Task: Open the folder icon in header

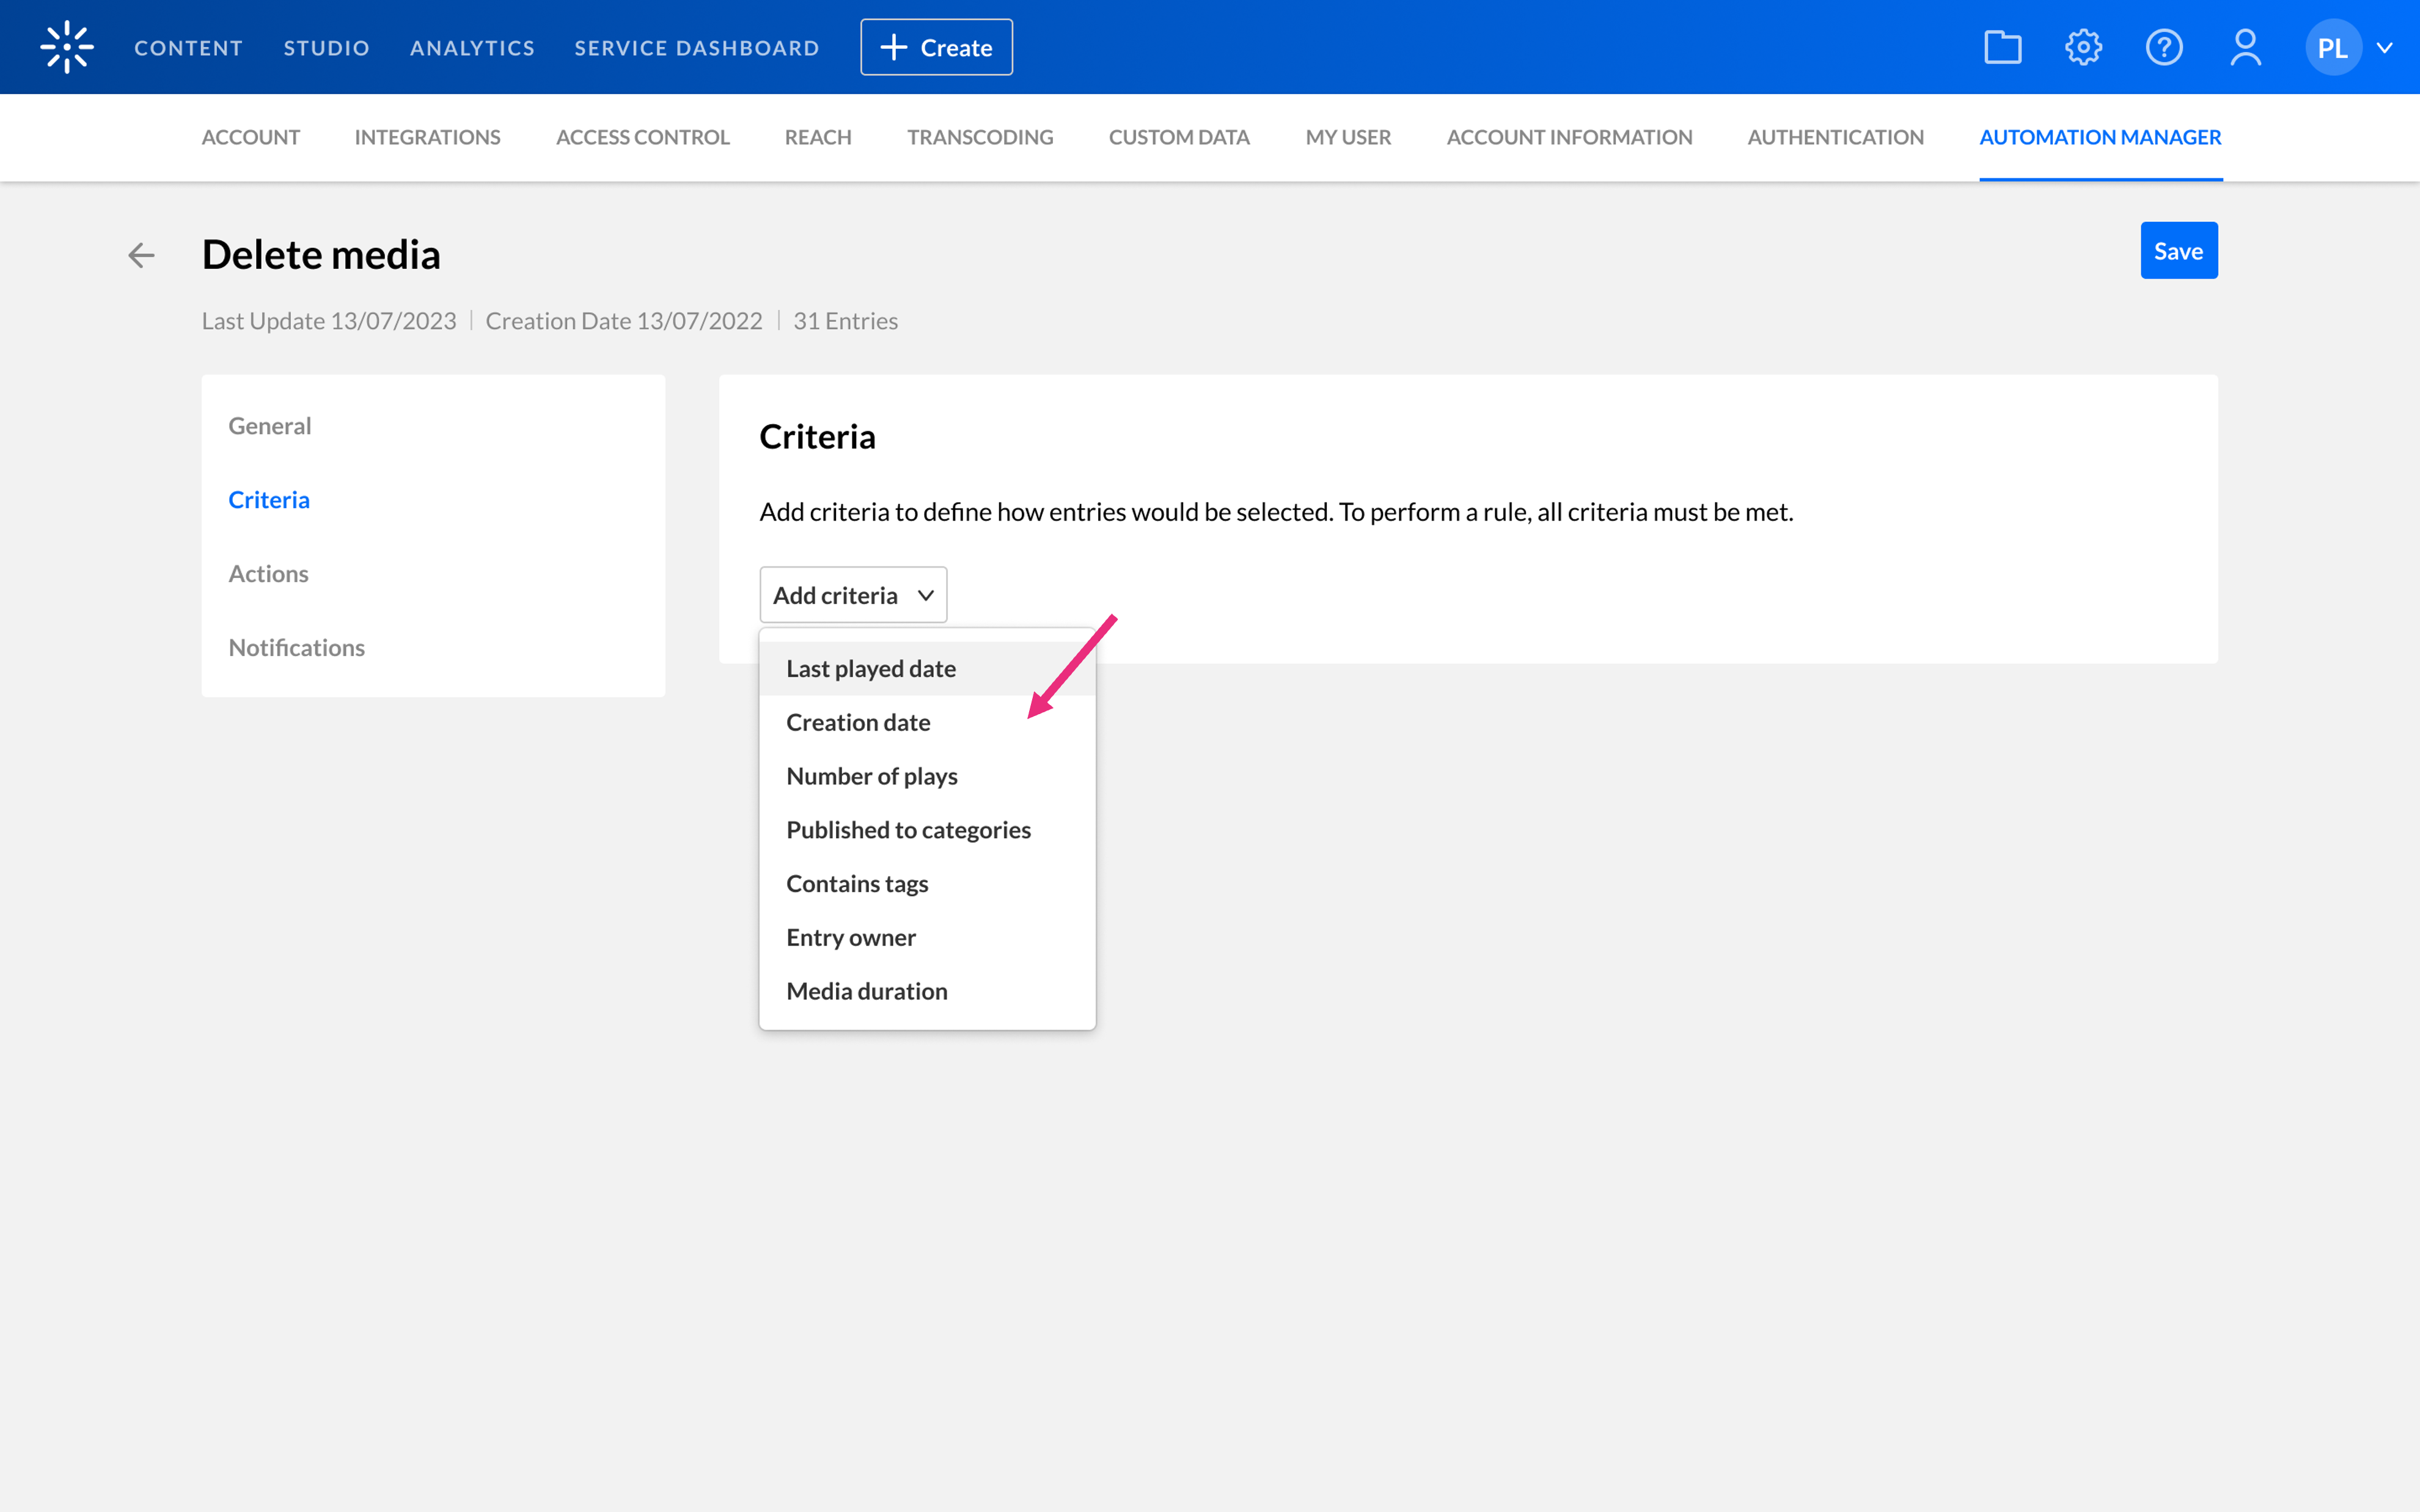Action: [x=2002, y=47]
